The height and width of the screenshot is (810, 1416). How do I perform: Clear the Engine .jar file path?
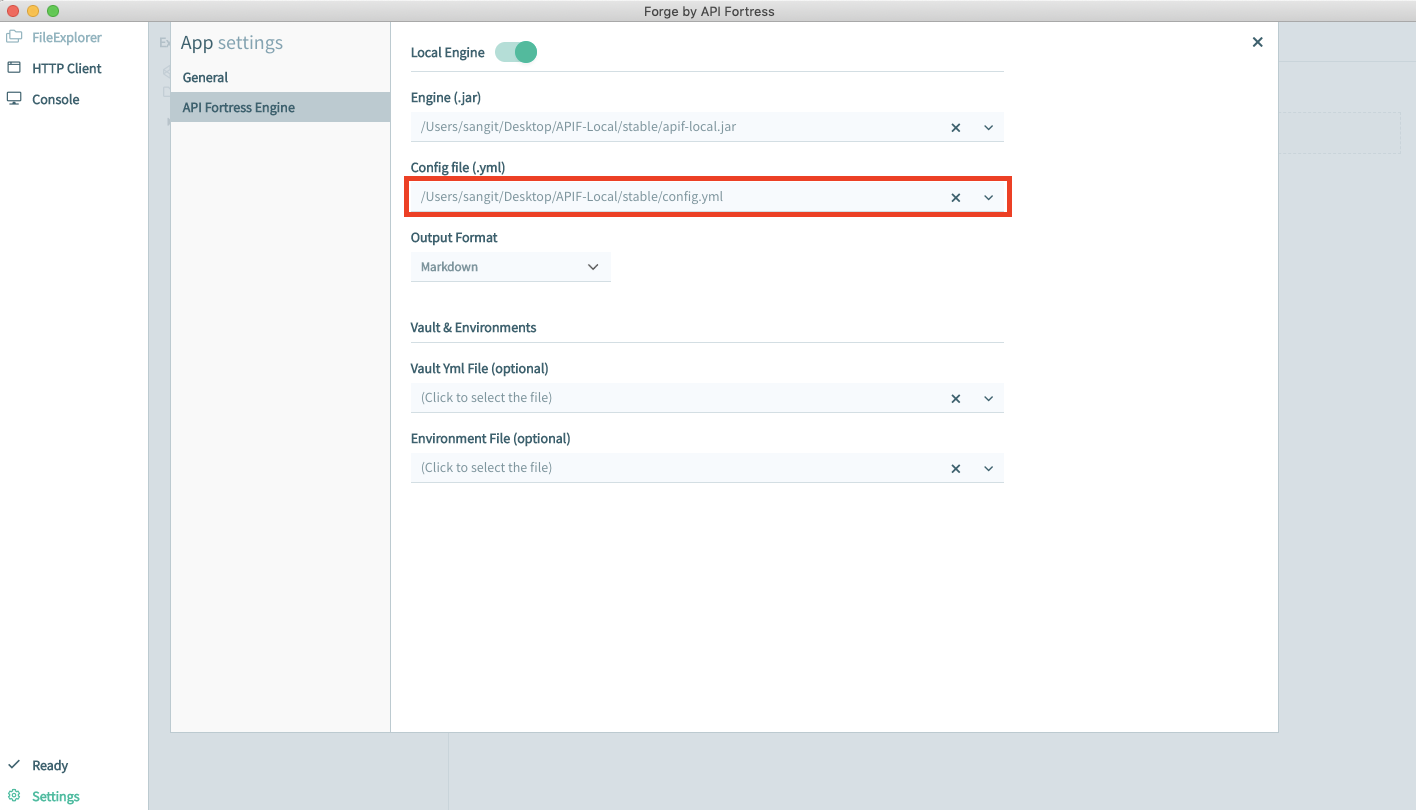point(955,128)
